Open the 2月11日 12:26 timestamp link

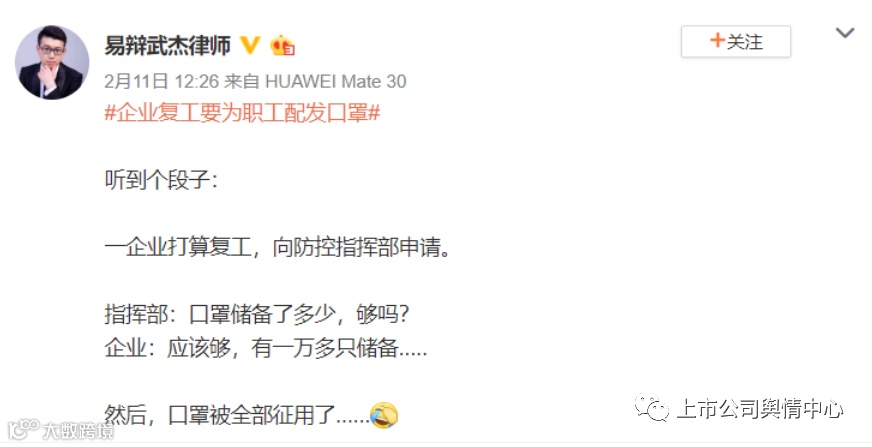click(x=162, y=82)
